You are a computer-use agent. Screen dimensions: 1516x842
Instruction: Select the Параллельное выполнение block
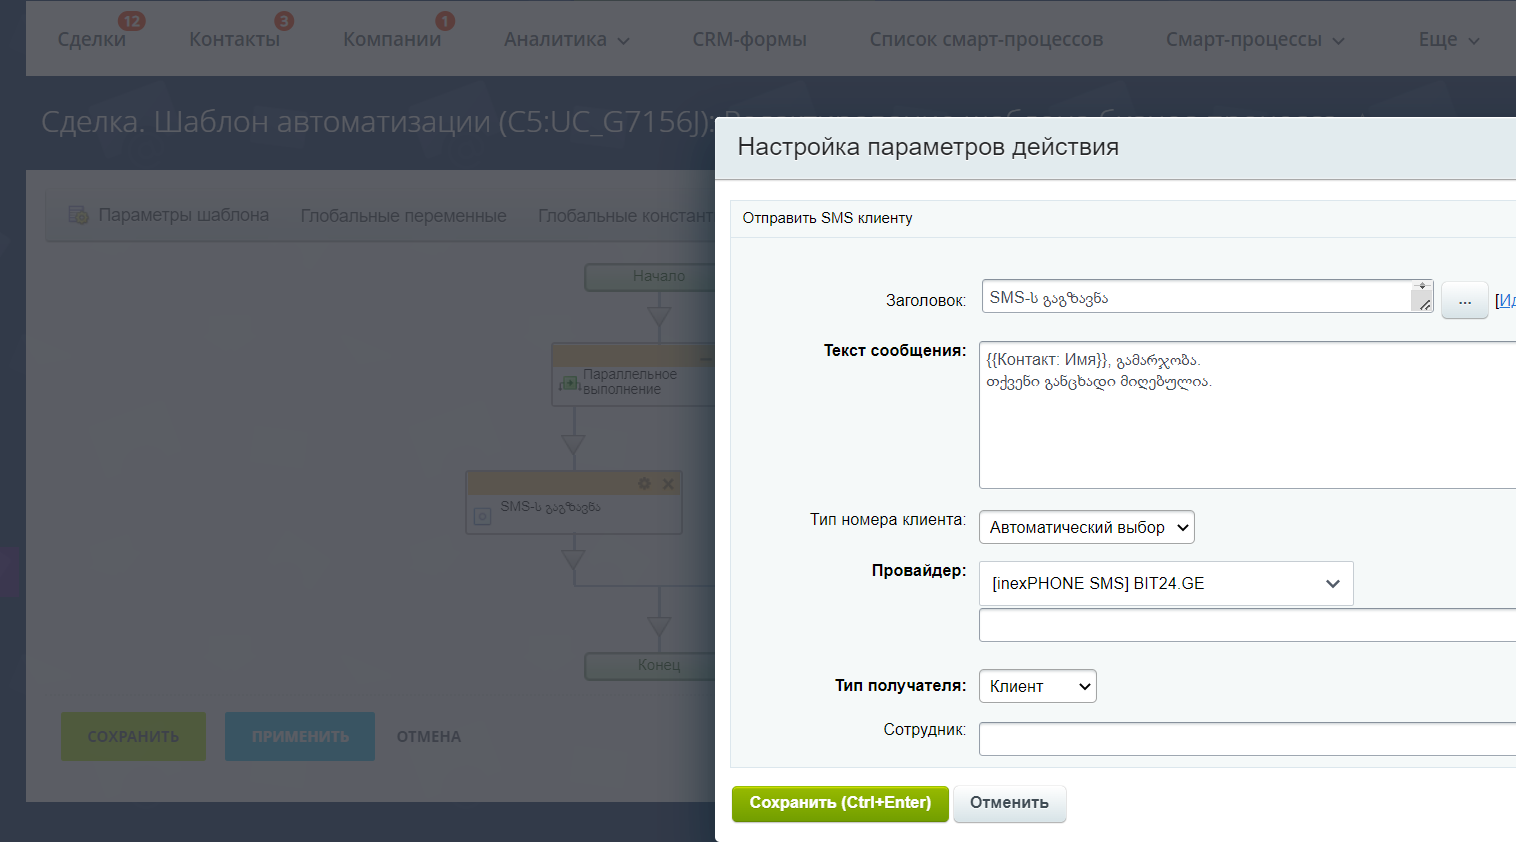[634, 375]
